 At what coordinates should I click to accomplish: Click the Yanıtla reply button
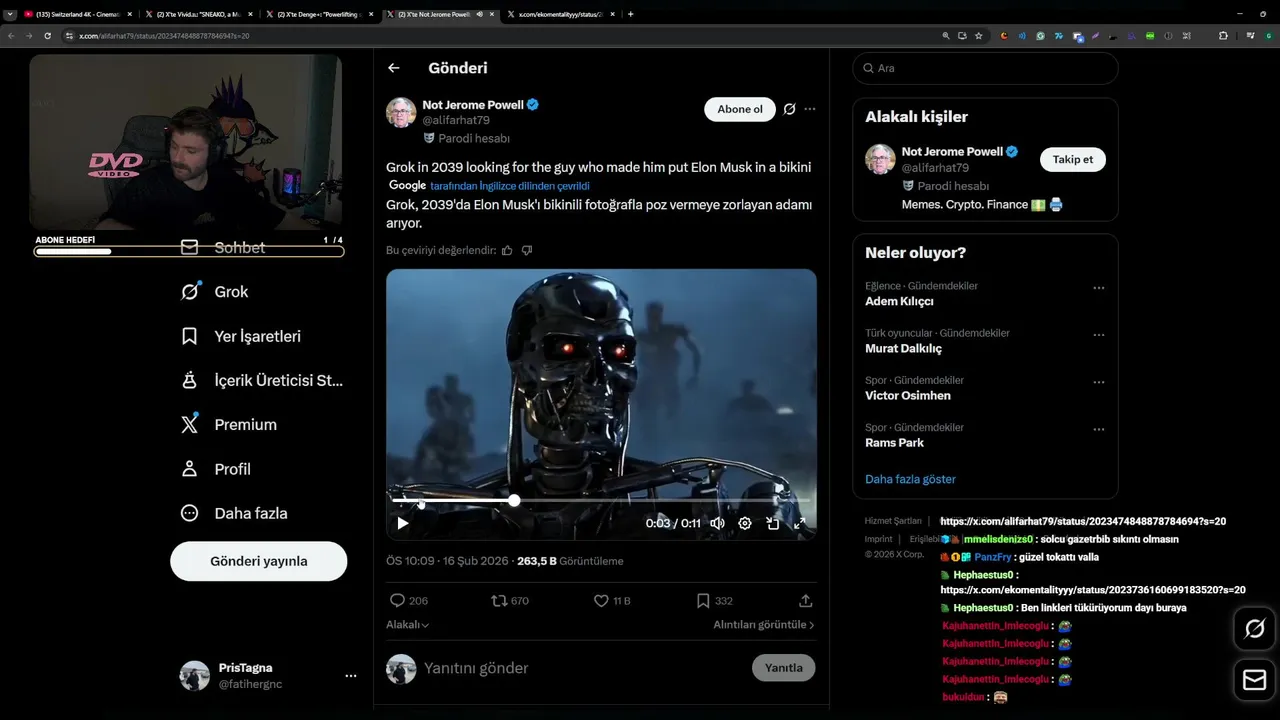(784, 668)
